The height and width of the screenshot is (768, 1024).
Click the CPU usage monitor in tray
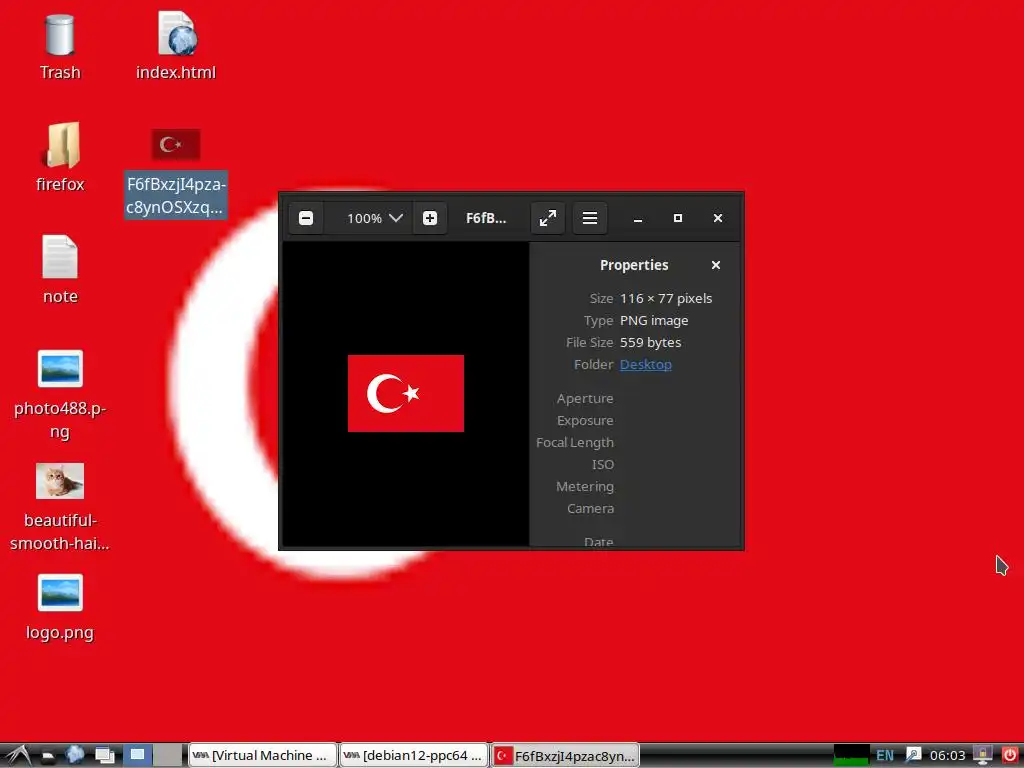click(851, 756)
